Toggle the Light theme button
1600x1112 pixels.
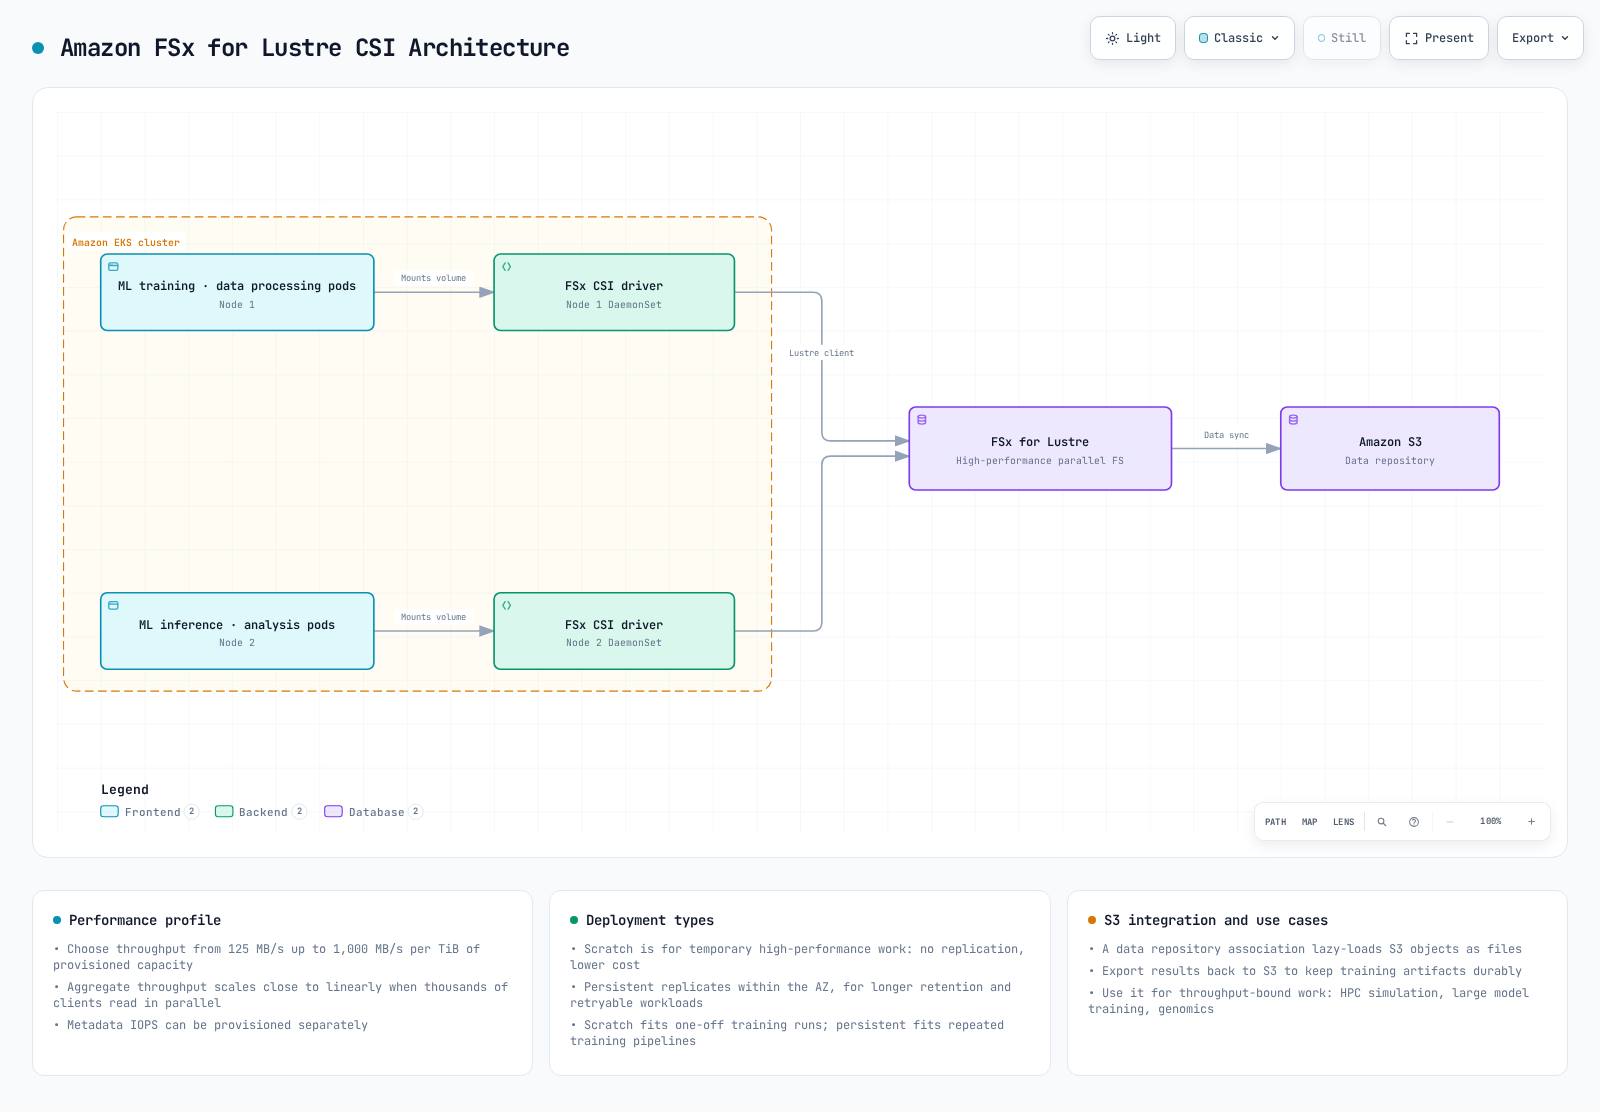click(x=1133, y=38)
